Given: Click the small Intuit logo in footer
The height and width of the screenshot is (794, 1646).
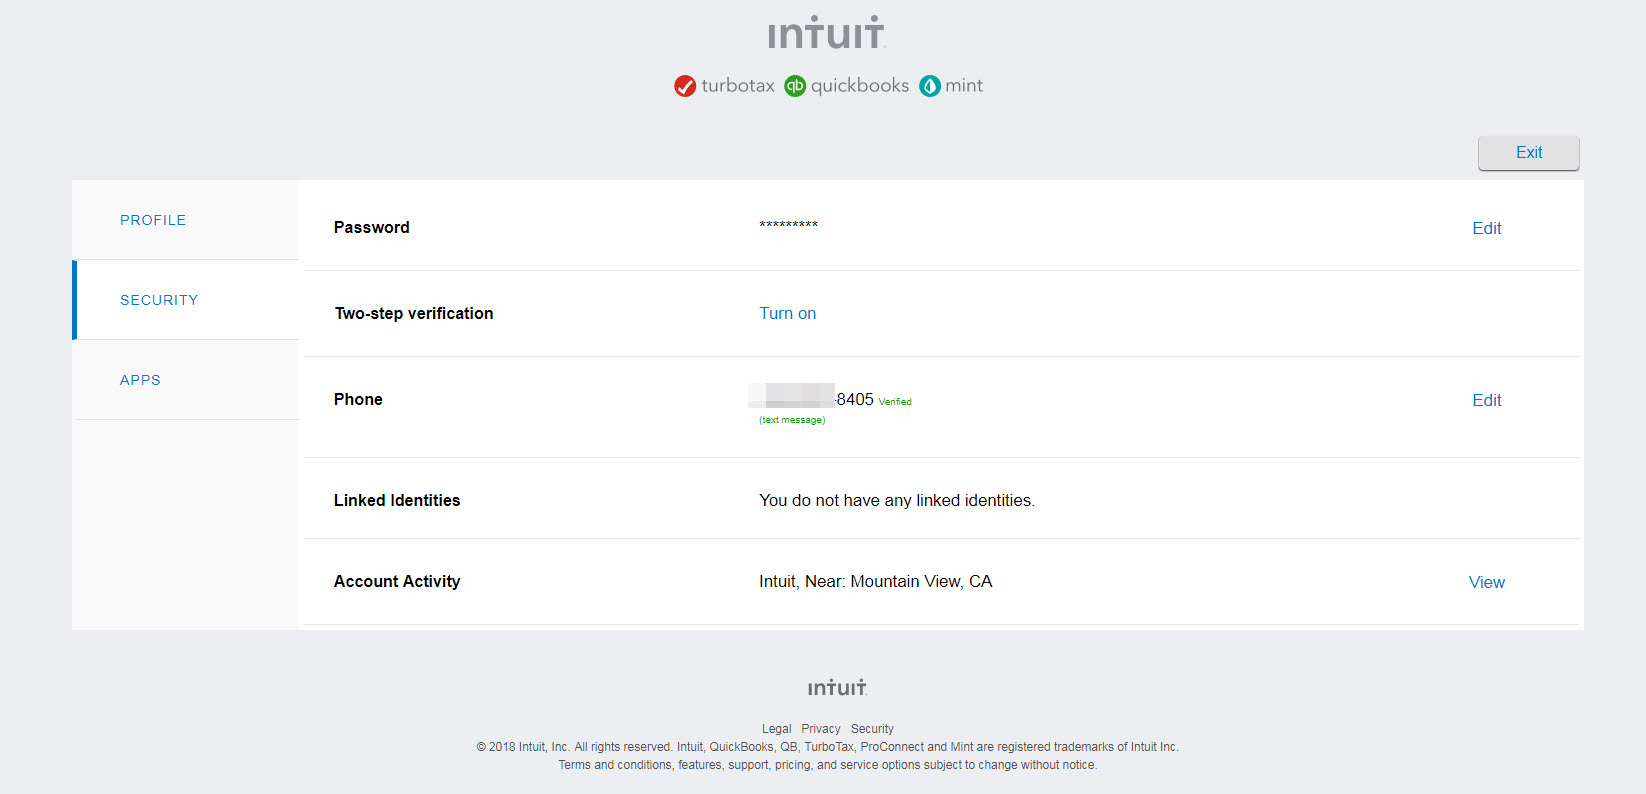Looking at the screenshot, I should (x=837, y=687).
